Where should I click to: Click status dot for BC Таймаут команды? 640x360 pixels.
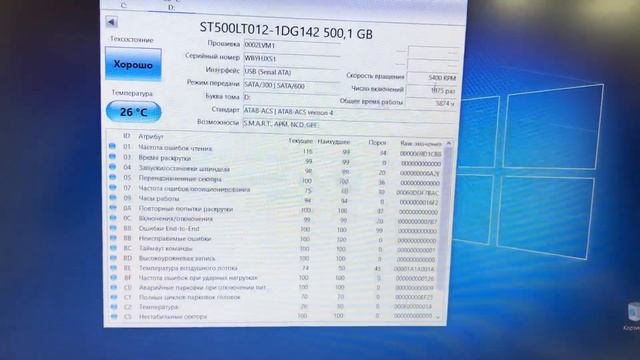click(x=113, y=248)
